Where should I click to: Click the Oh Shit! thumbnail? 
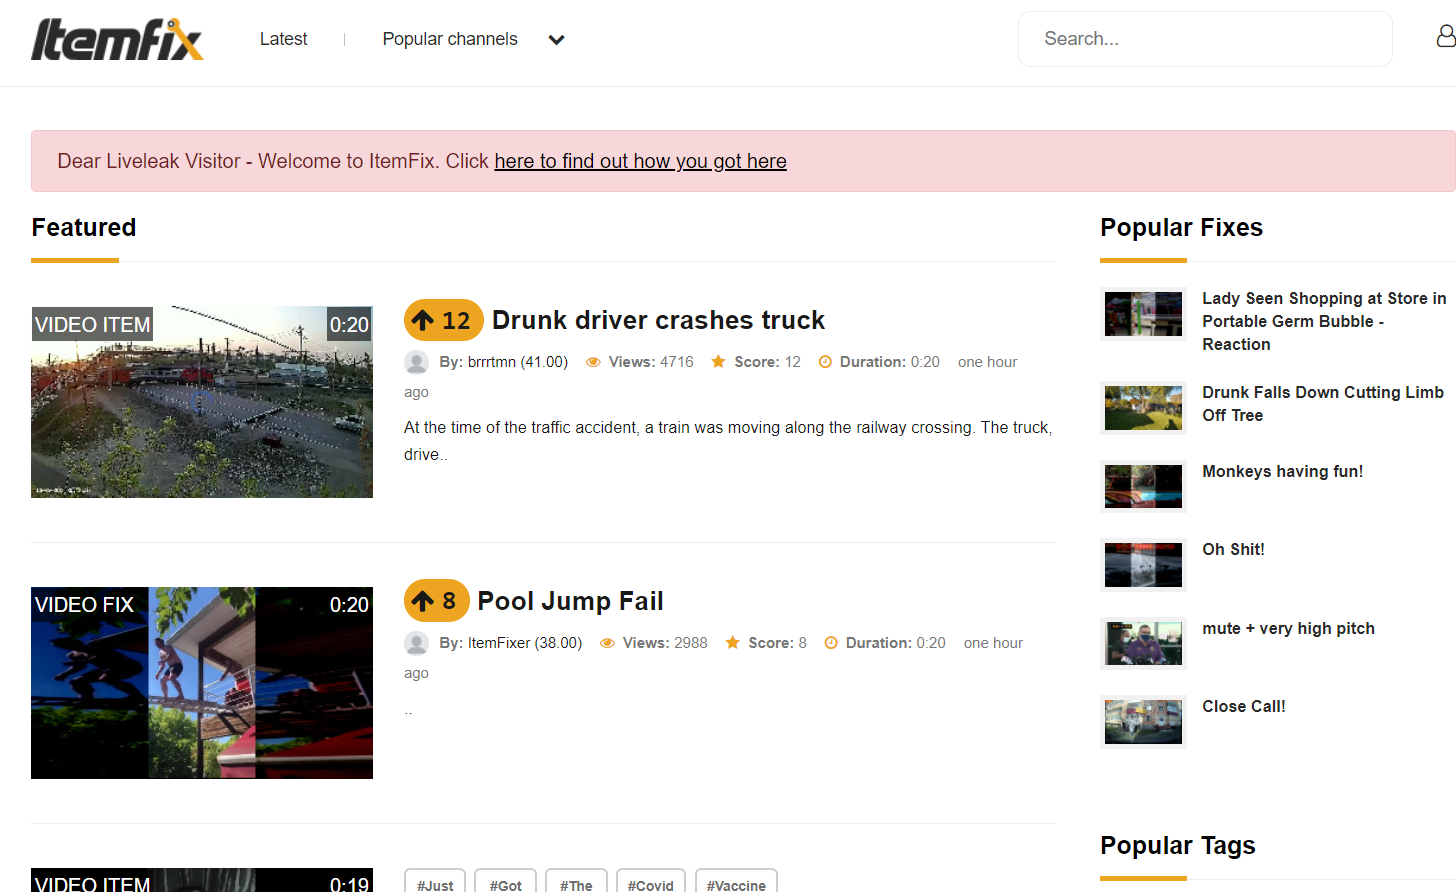pos(1143,565)
